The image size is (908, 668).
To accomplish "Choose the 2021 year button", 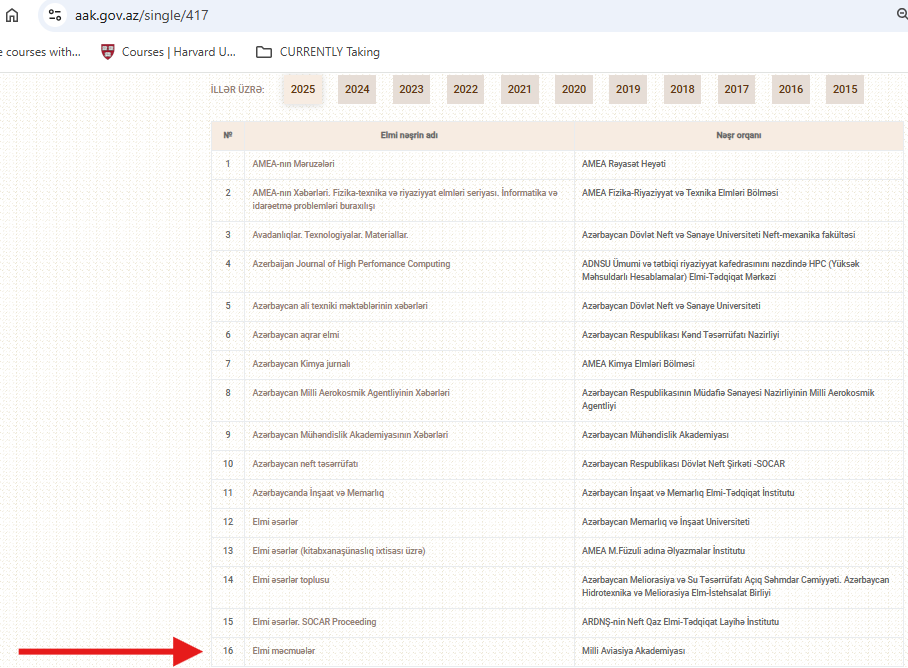I will click(519, 89).
